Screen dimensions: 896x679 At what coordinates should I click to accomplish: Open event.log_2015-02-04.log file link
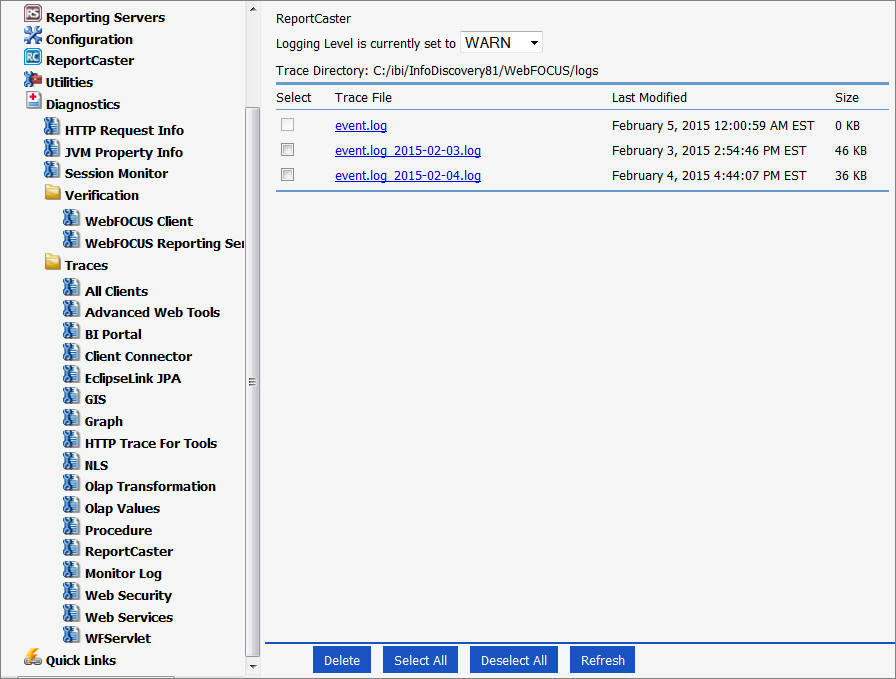[407, 176]
